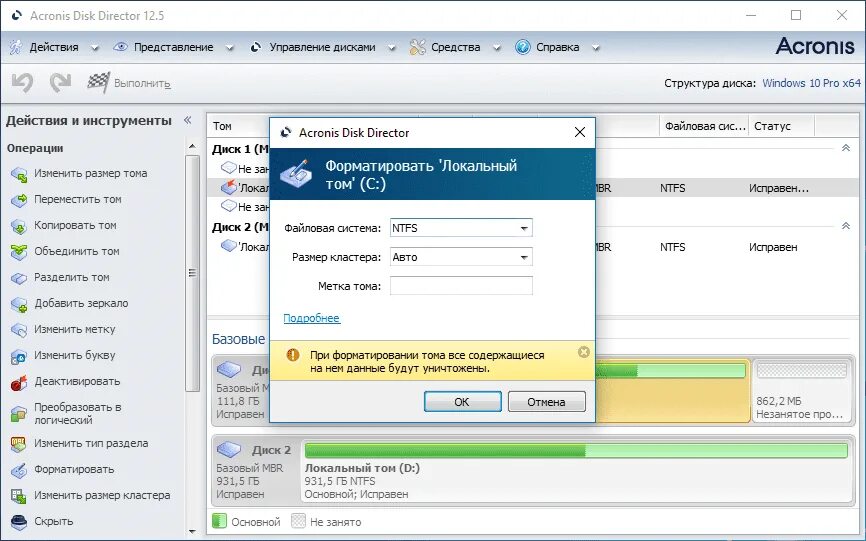The width and height of the screenshot is (866, 541).
Task: Click the Переместить том icon
Action: coord(19,200)
